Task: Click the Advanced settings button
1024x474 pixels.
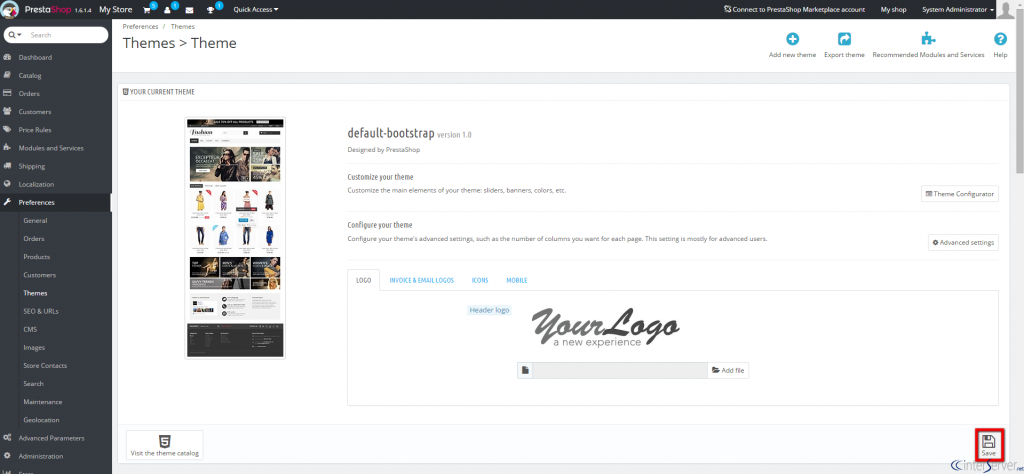Action: (x=963, y=242)
